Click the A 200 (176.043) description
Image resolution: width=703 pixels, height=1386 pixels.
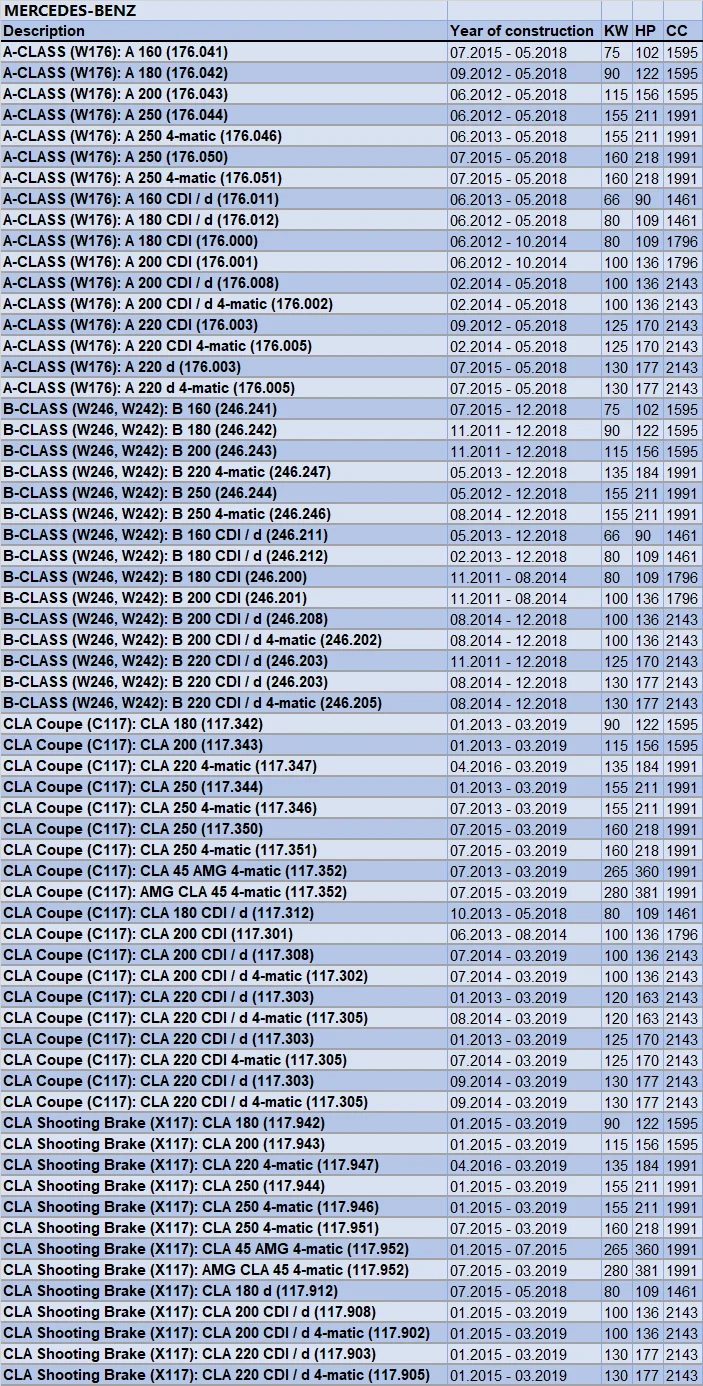pos(223,94)
